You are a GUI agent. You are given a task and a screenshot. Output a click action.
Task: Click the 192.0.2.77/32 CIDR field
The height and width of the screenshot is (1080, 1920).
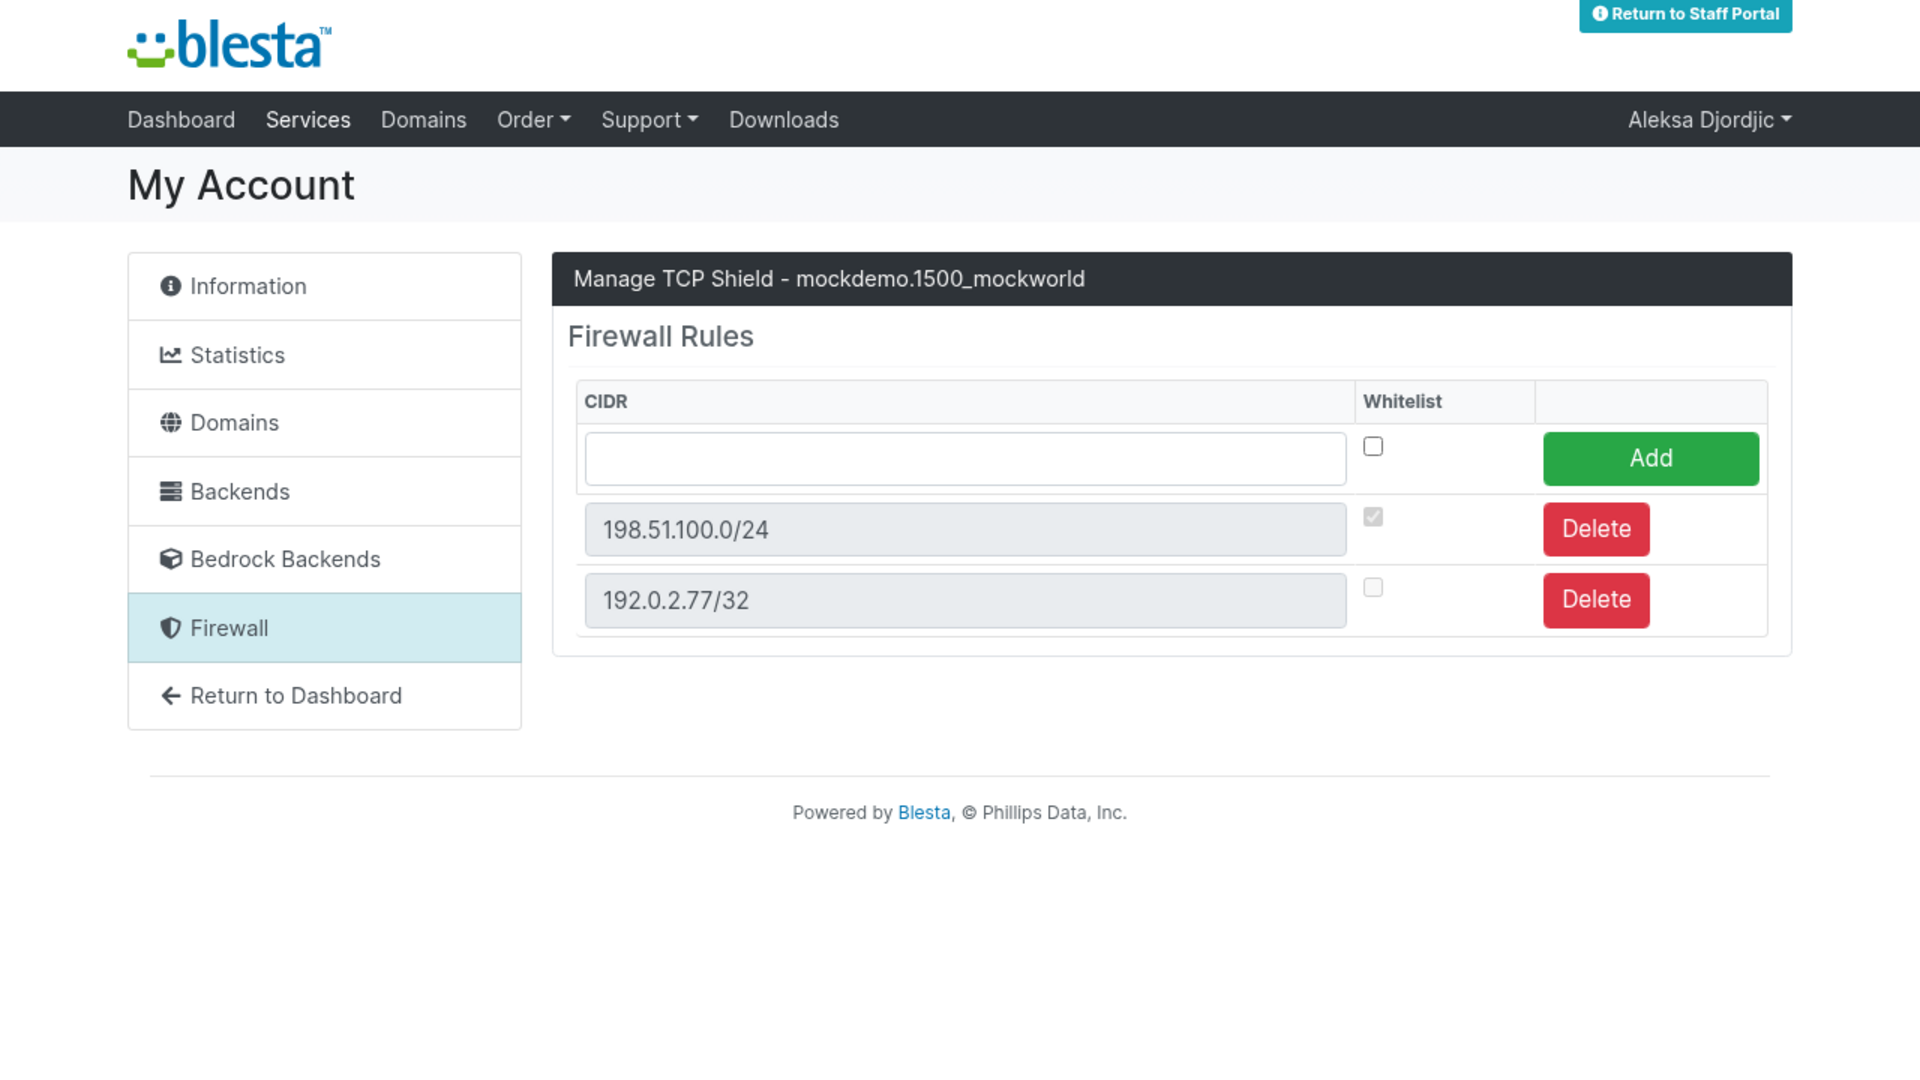tap(966, 601)
